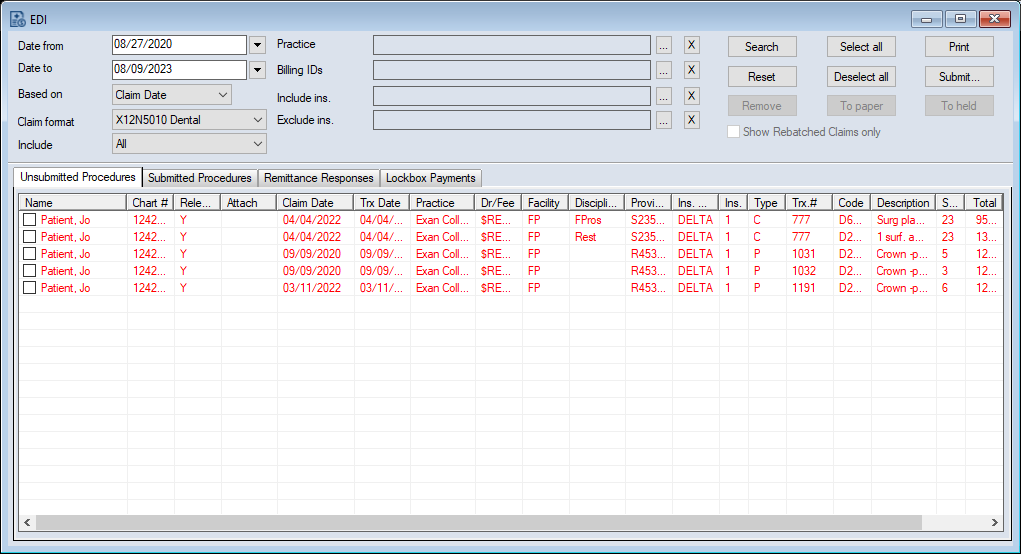Check the first Patient, Jo row checkbox

pos(30,220)
